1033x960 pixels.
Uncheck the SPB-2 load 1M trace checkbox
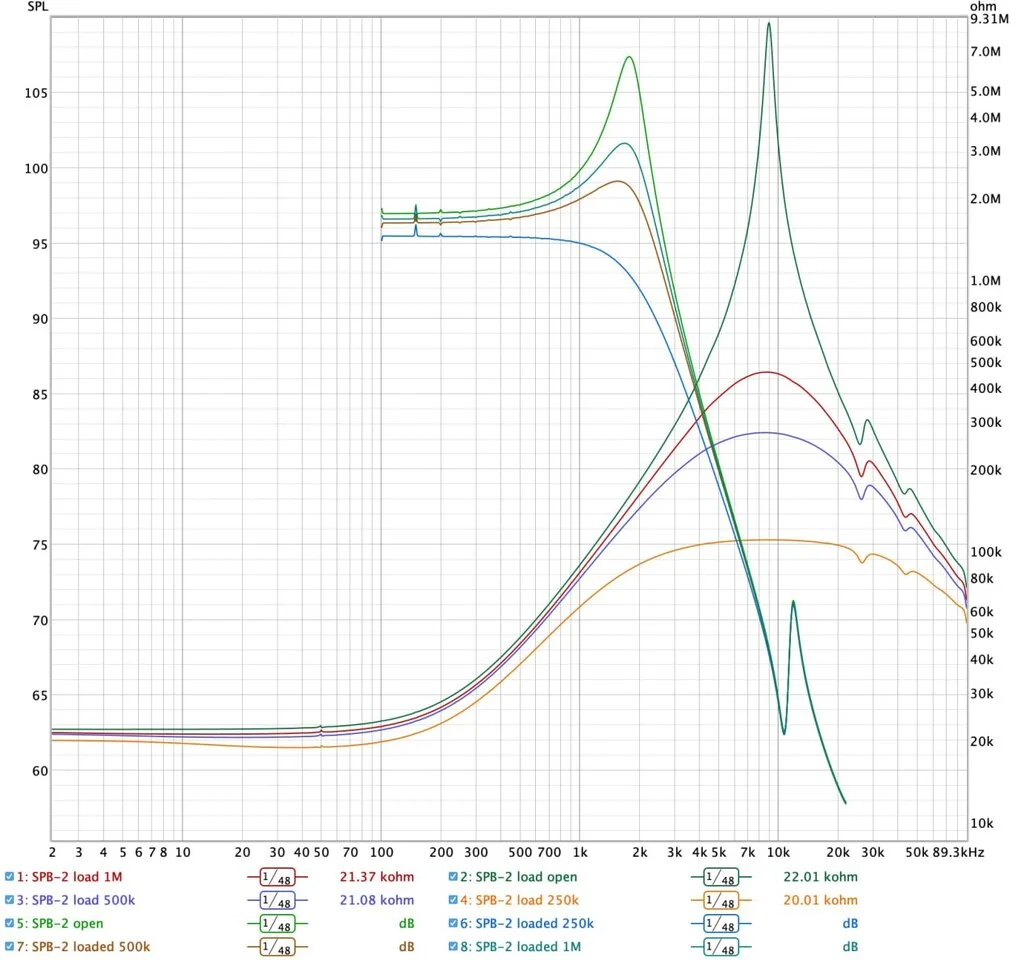pos(10,877)
